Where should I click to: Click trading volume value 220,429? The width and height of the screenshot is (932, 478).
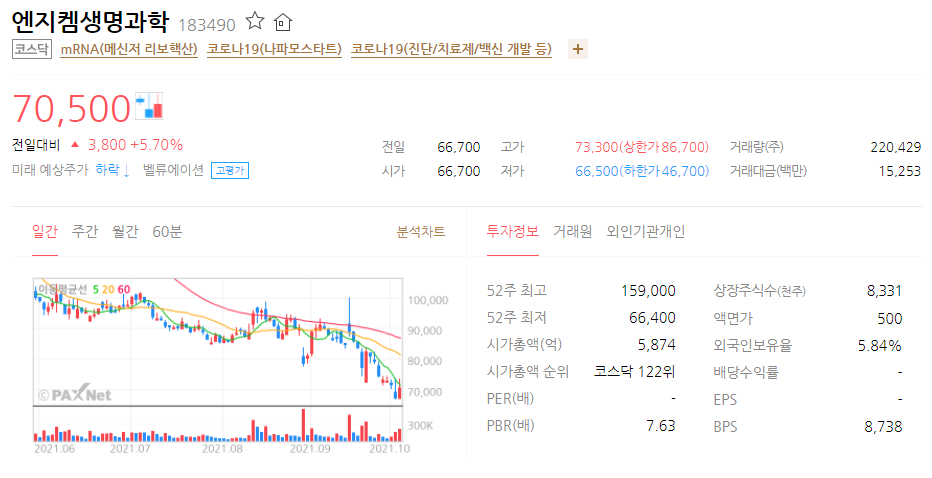[896, 147]
